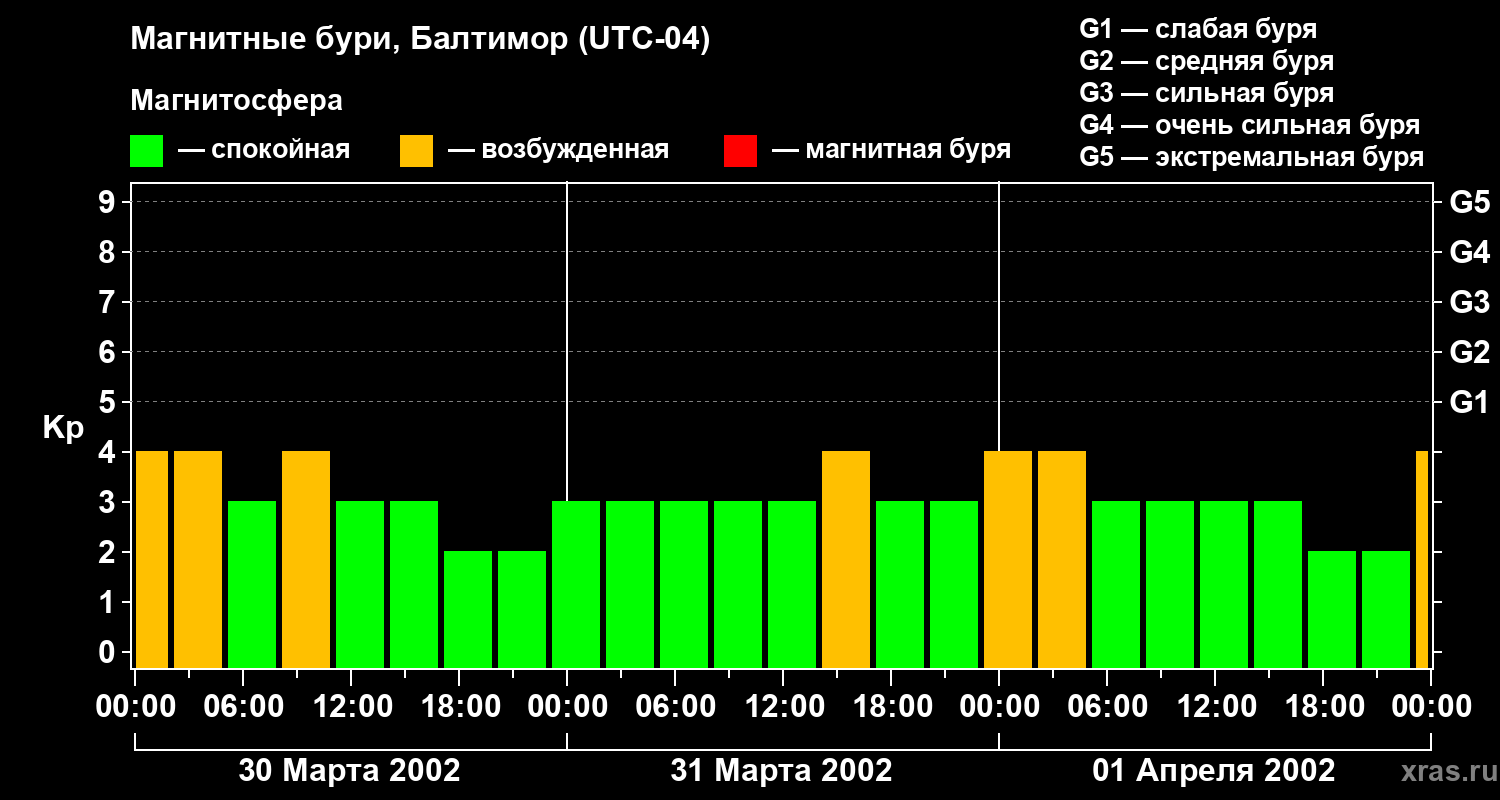Click the '31 Марта 2002' date label
The width and height of the screenshot is (1500, 800).
[781, 770]
